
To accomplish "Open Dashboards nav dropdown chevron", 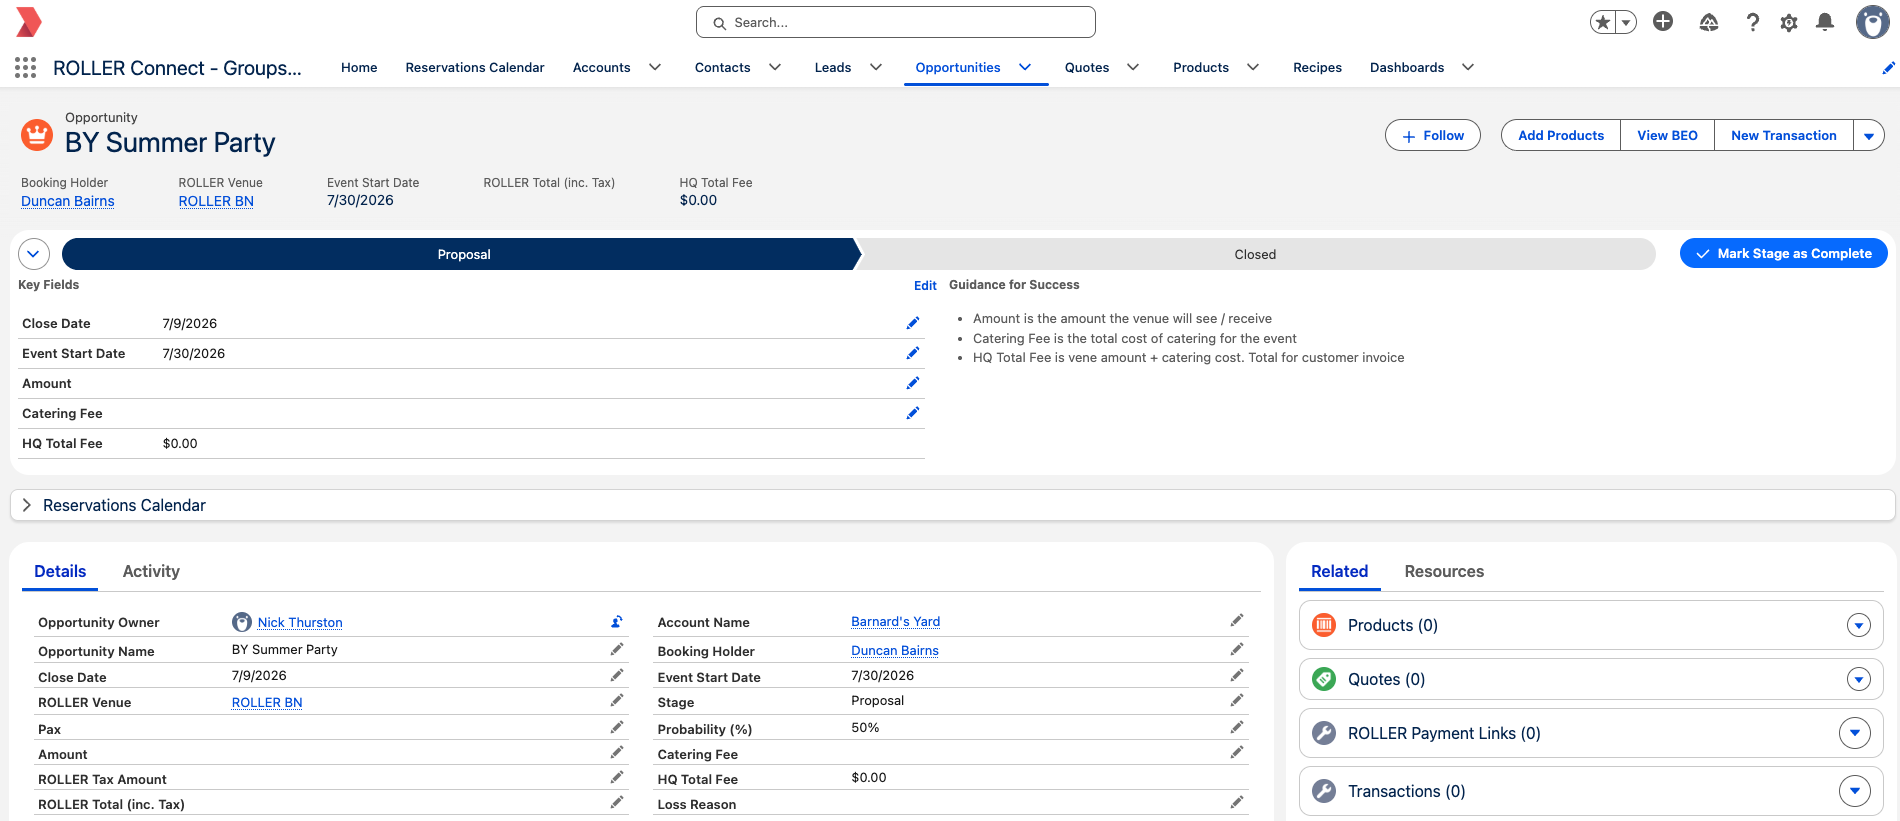I will [x=1468, y=68].
